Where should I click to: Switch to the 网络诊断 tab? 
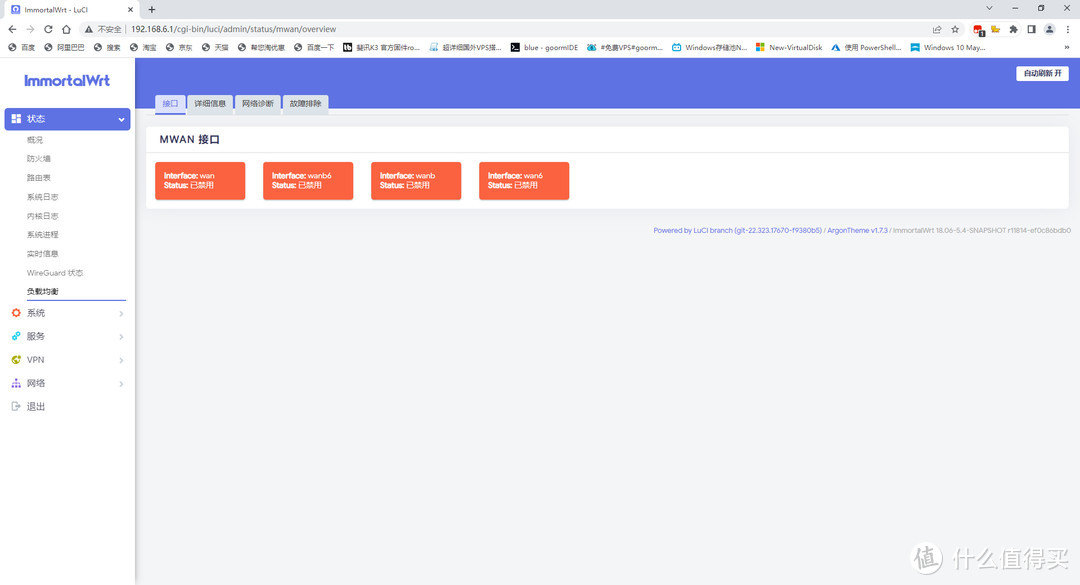click(258, 103)
